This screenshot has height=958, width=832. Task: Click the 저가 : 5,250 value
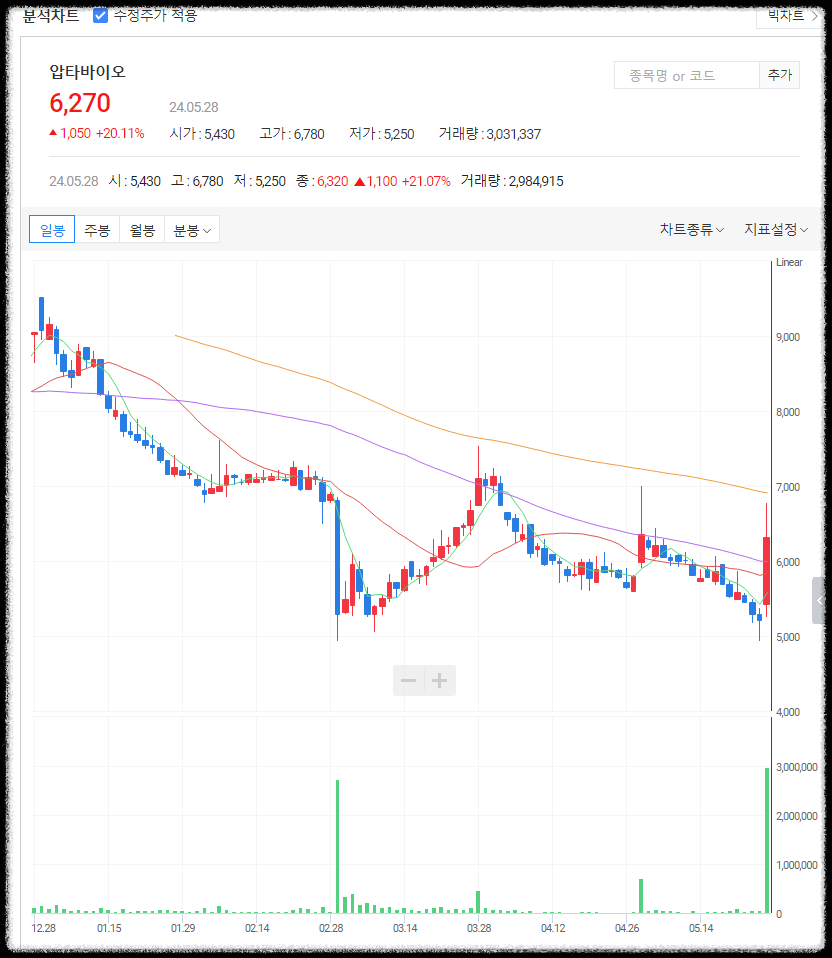[382, 134]
